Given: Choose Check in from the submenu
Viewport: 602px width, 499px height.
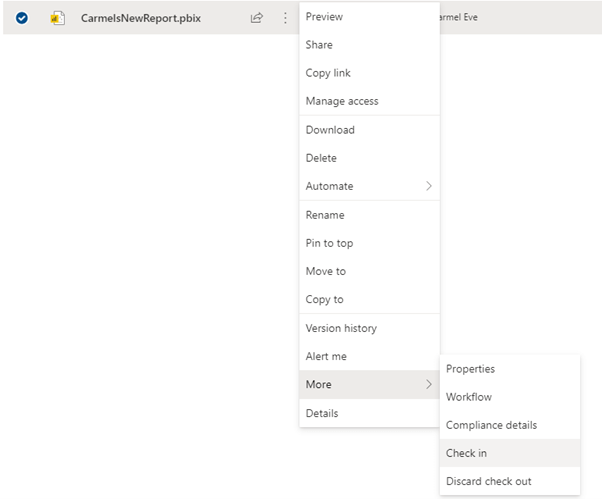Looking at the screenshot, I should click(466, 453).
